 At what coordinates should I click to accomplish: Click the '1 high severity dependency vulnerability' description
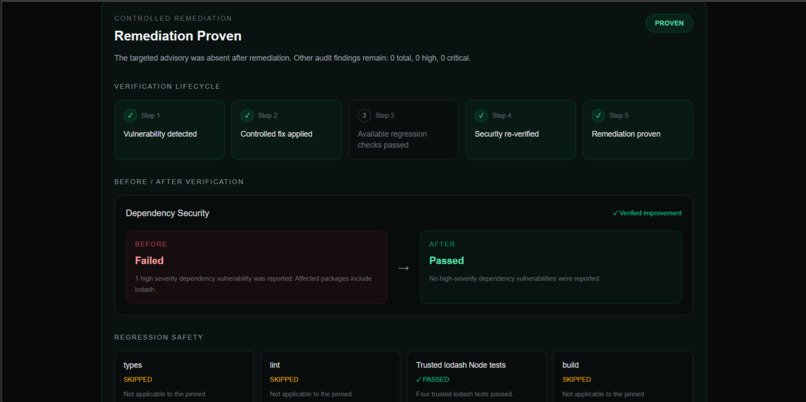pos(253,284)
